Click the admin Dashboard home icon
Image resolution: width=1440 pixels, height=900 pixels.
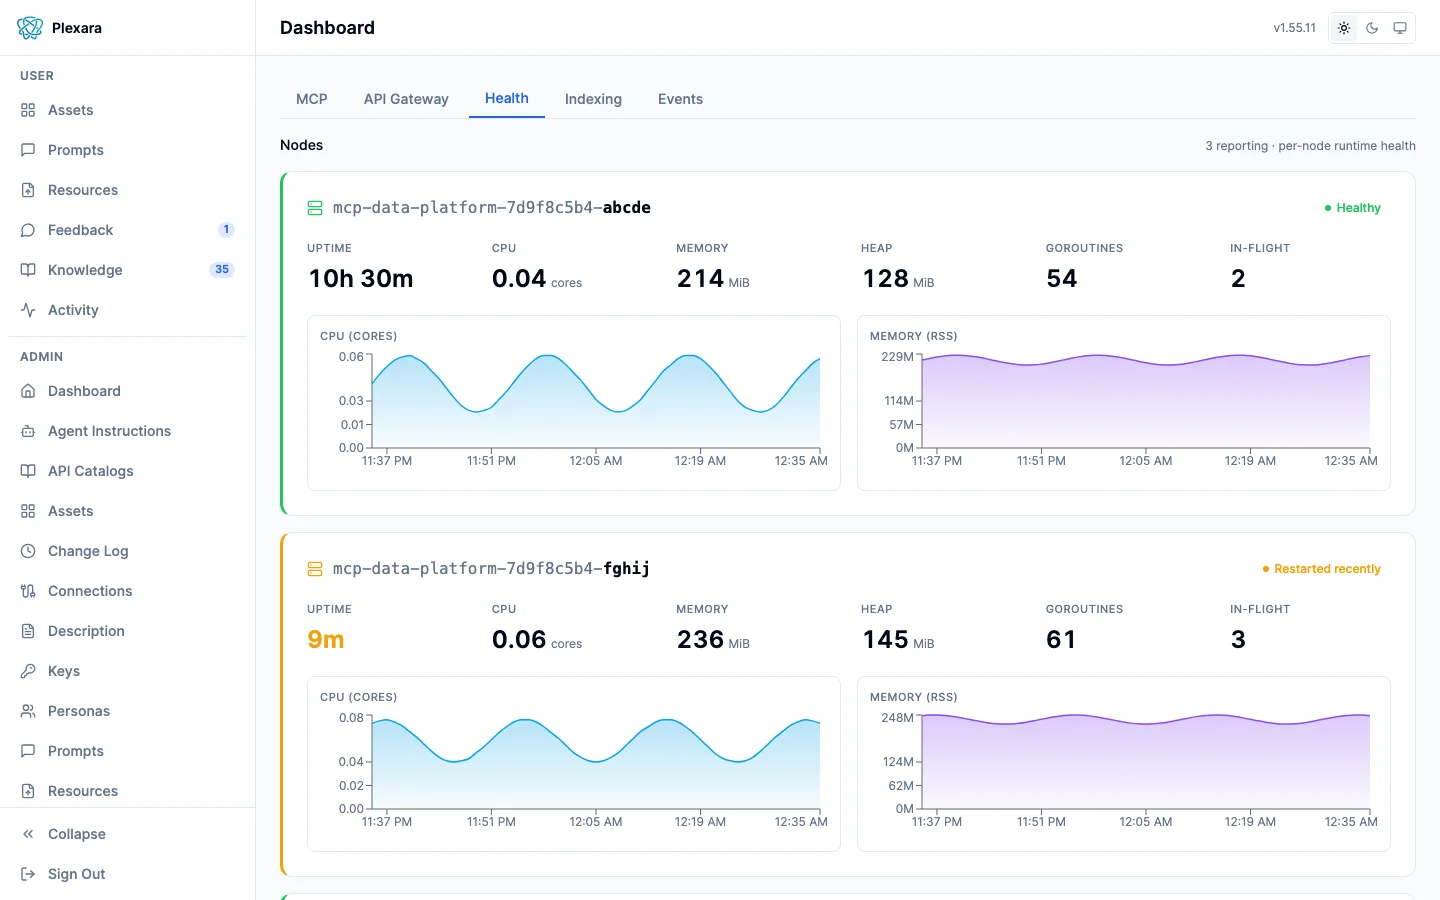click(x=28, y=391)
